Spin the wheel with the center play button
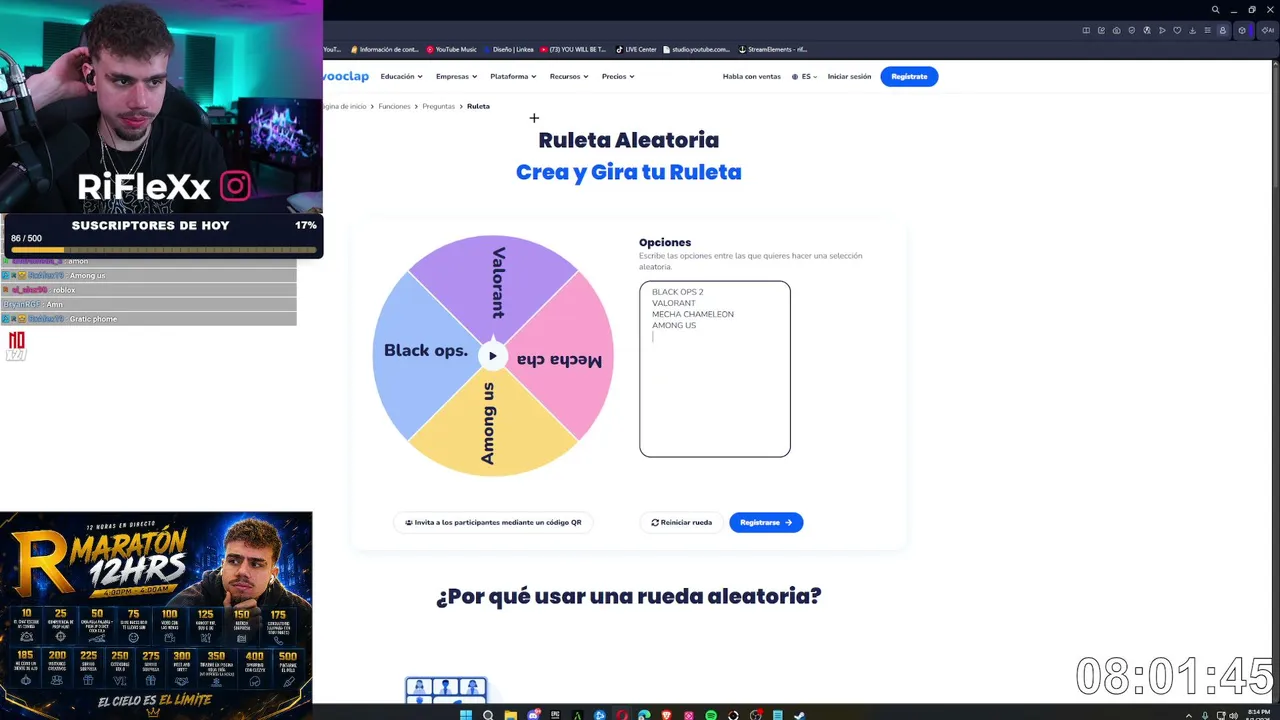 pyautogui.click(x=492, y=356)
